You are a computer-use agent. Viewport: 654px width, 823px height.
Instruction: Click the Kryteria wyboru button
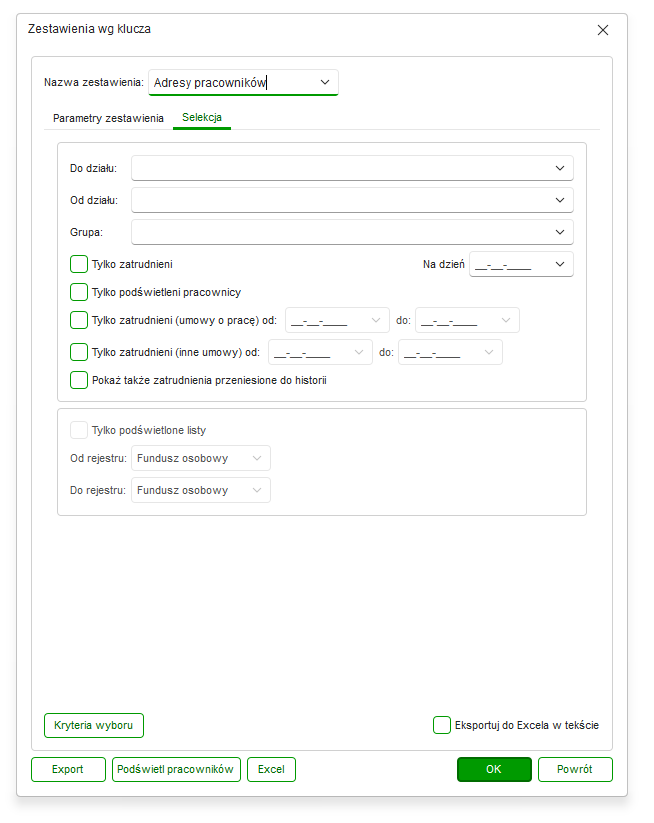click(94, 725)
